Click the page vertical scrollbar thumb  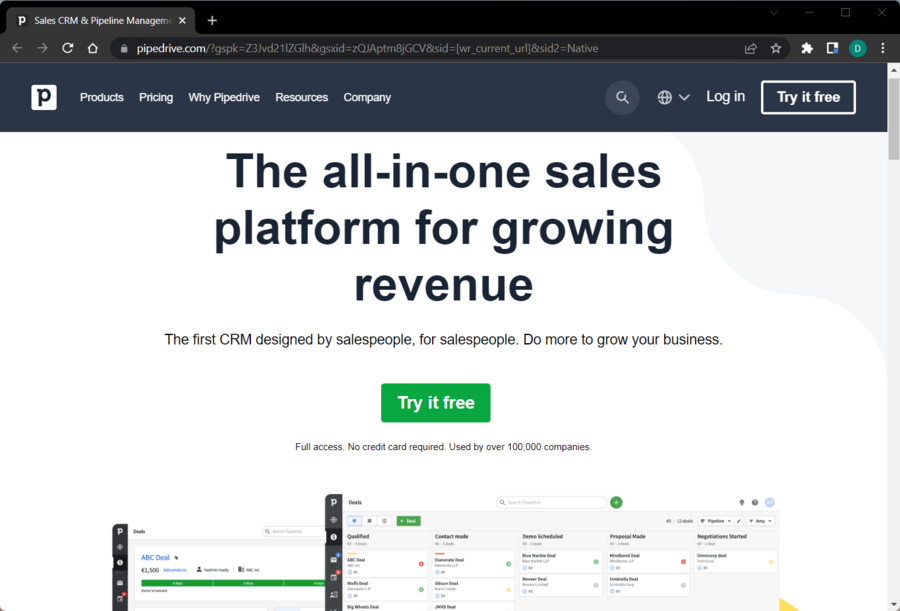tap(894, 119)
